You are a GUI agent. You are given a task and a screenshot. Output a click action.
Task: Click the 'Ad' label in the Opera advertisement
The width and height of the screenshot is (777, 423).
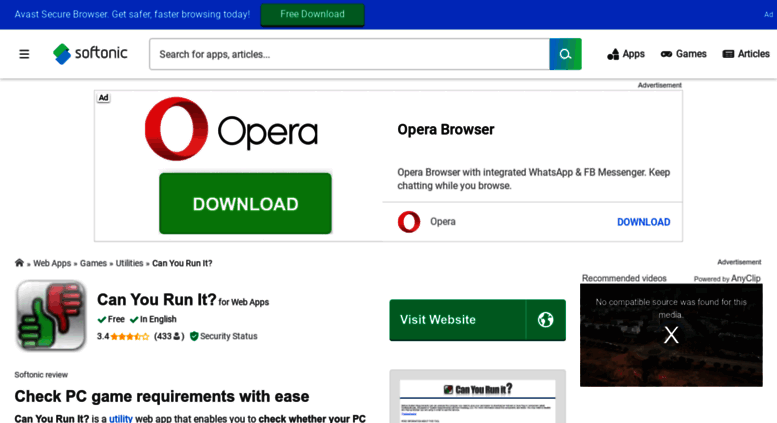tap(103, 98)
